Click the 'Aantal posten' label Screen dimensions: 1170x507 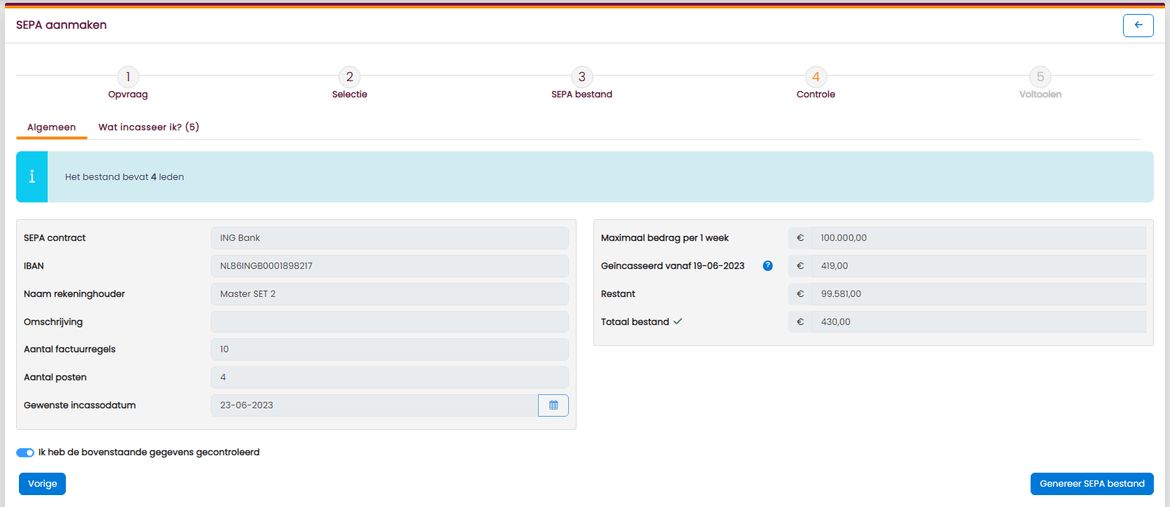click(55, 377)
